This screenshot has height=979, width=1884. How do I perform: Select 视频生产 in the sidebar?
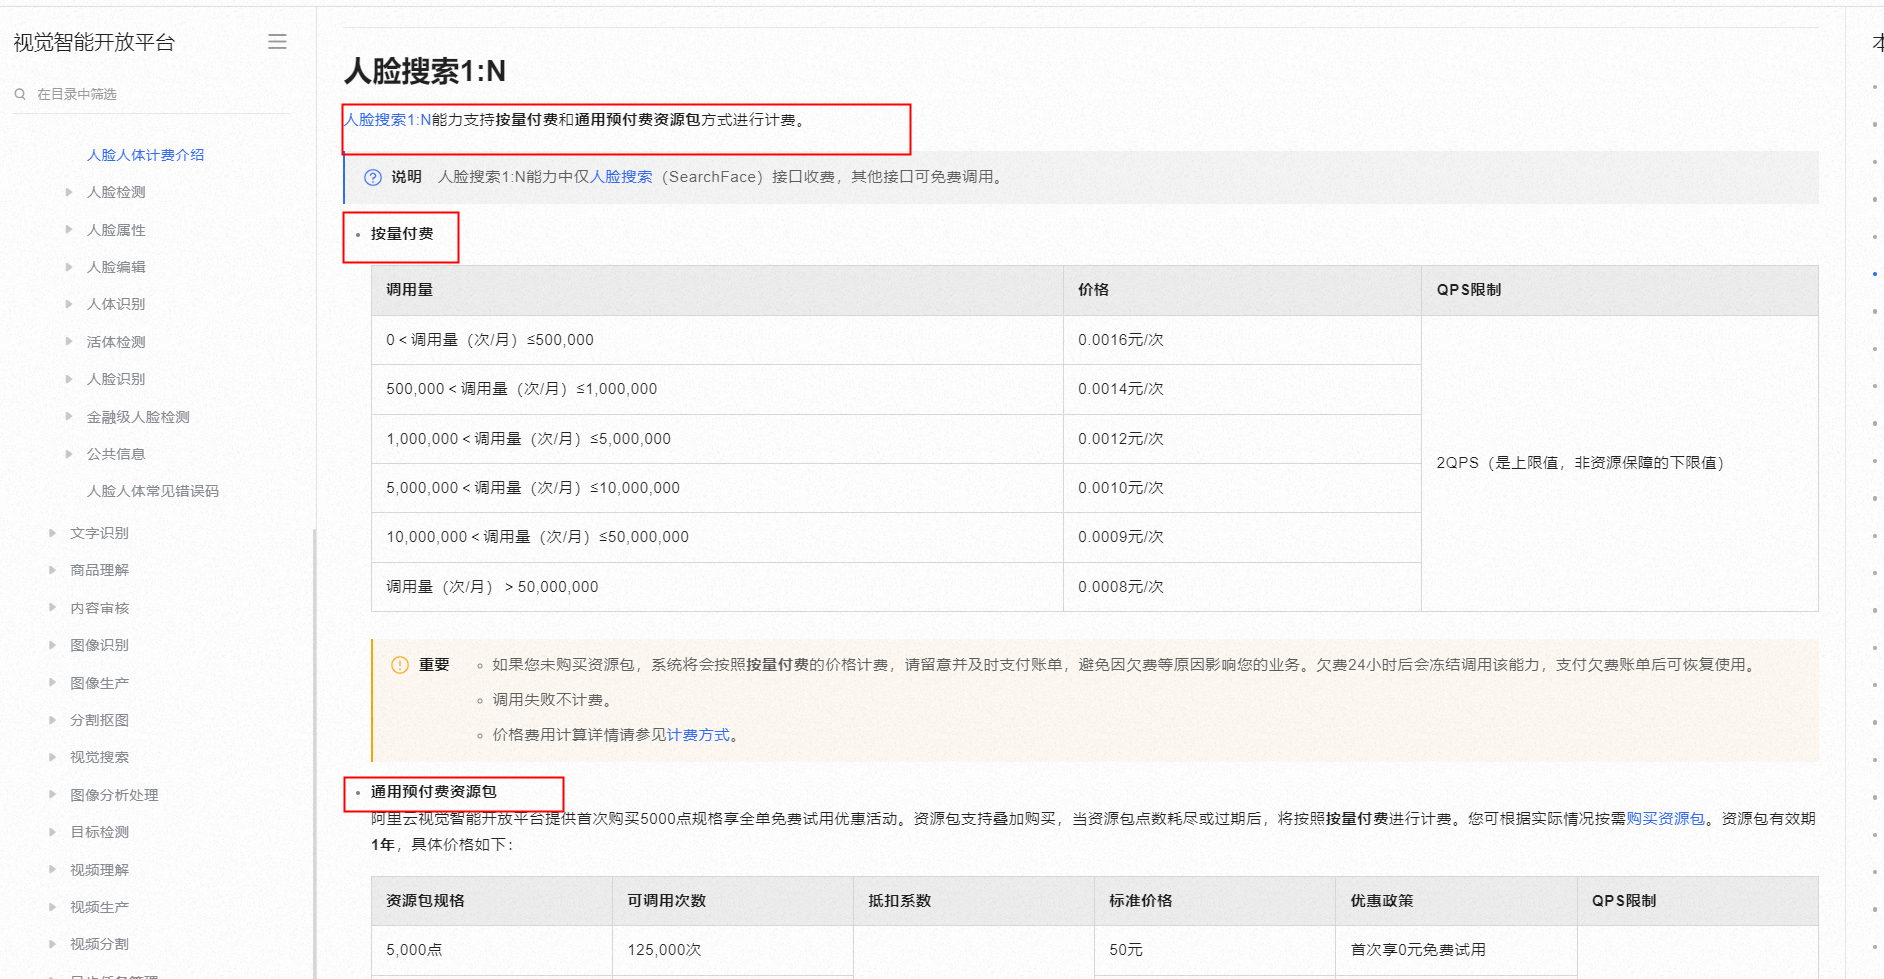coord(99,907)
